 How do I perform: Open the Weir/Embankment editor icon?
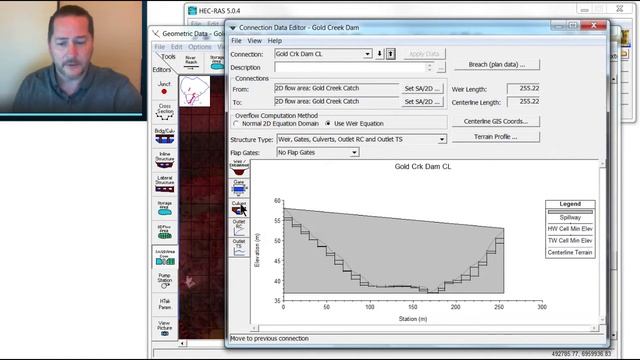239,169
